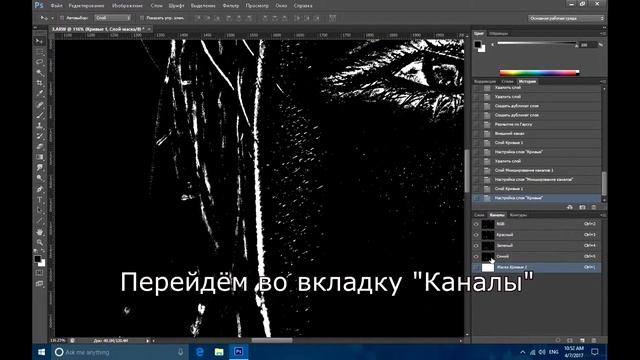Viewport: 640px width, 360px height.
Task: Toggle visibility of the Зеленый channel
Action: click(x=476, y=246)
